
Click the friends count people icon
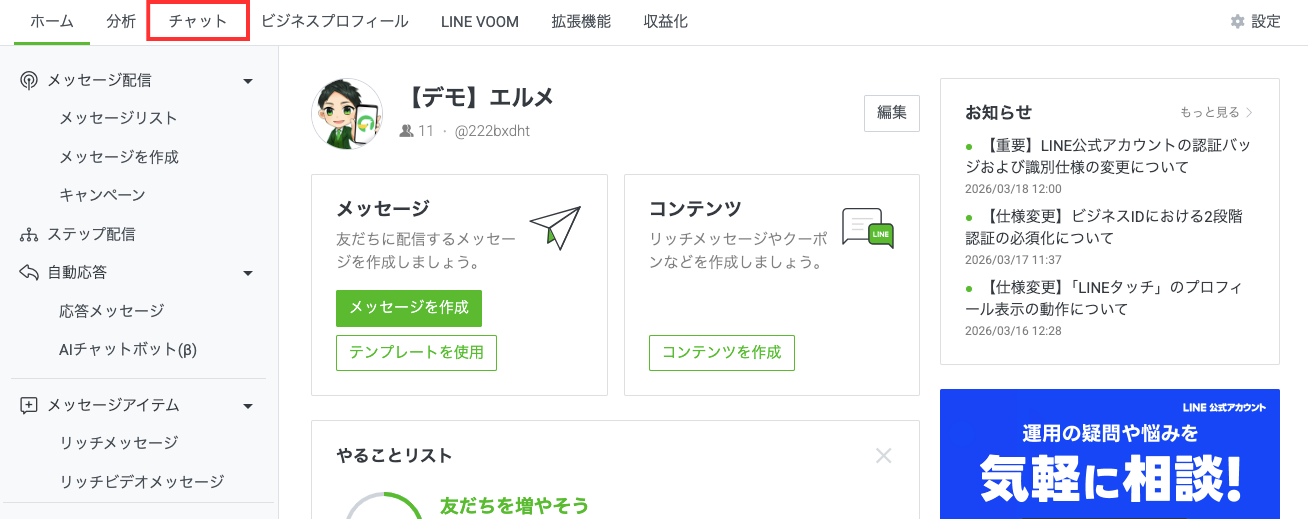[407, 131]
